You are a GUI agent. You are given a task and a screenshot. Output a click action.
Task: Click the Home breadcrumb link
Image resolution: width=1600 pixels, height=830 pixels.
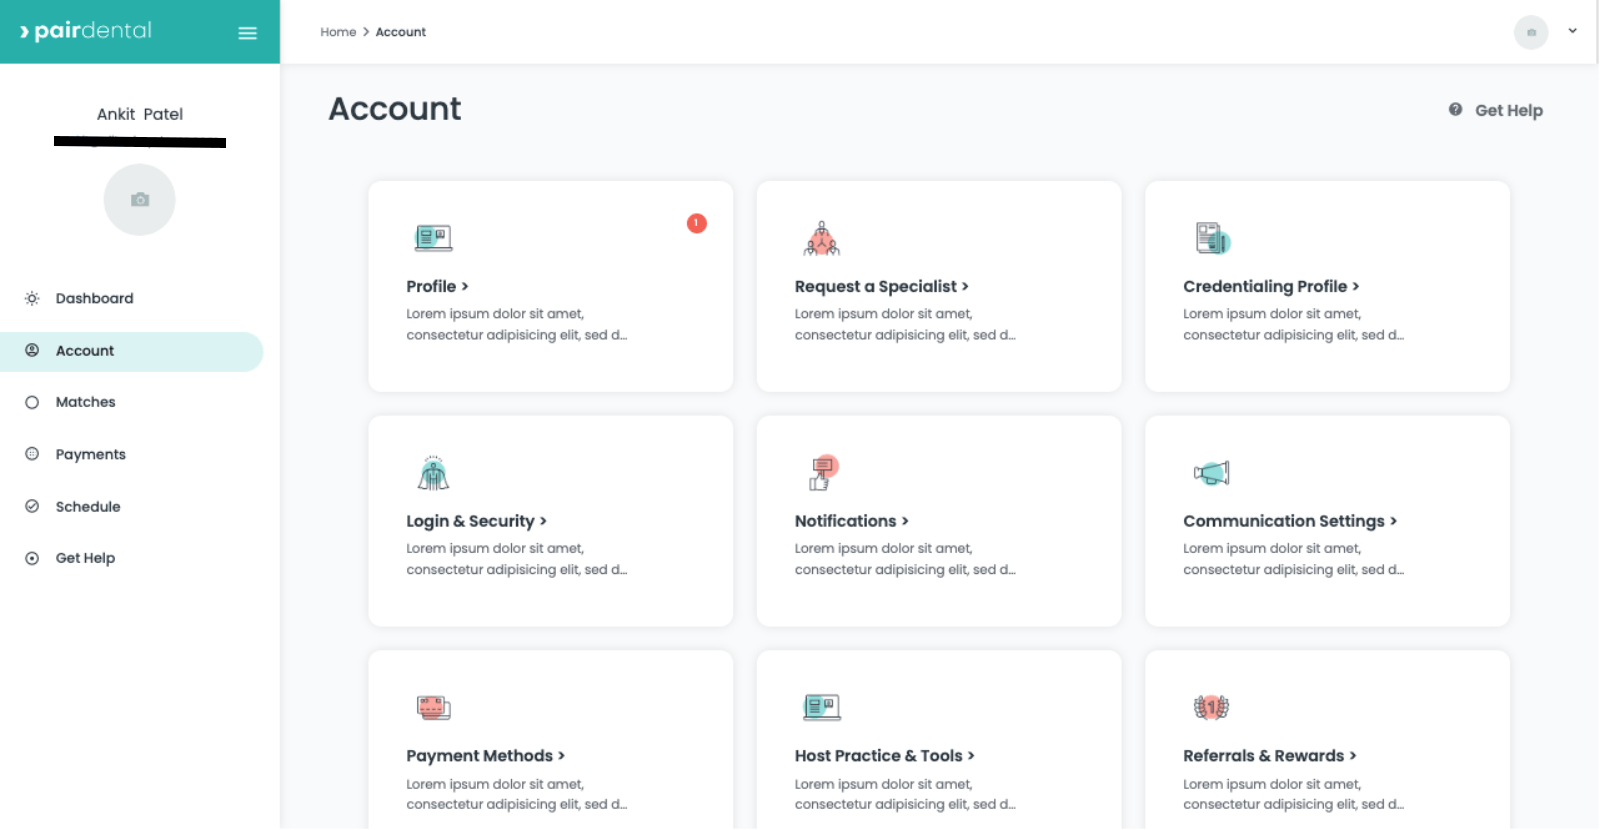click(x=338, y=32)
